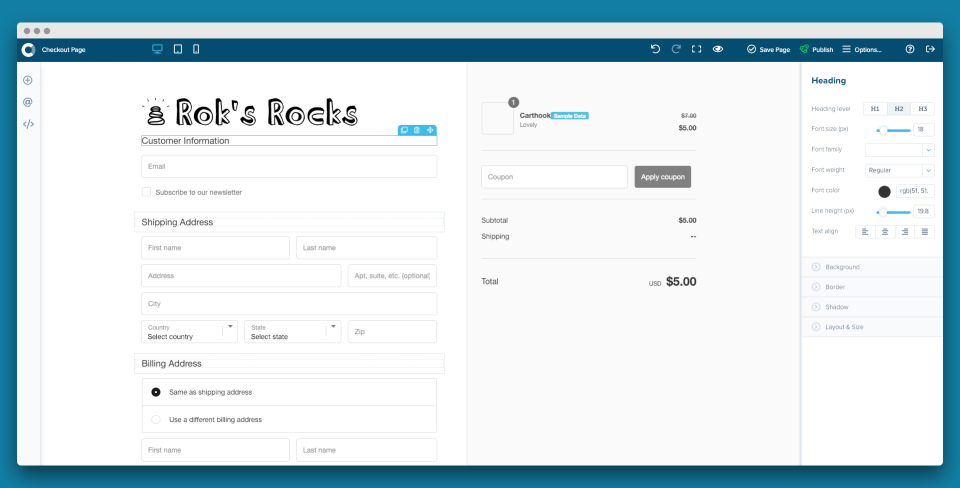Click shipping Last name field
The width and height of the screenshot is (960, 488).
tap(367, 248)
